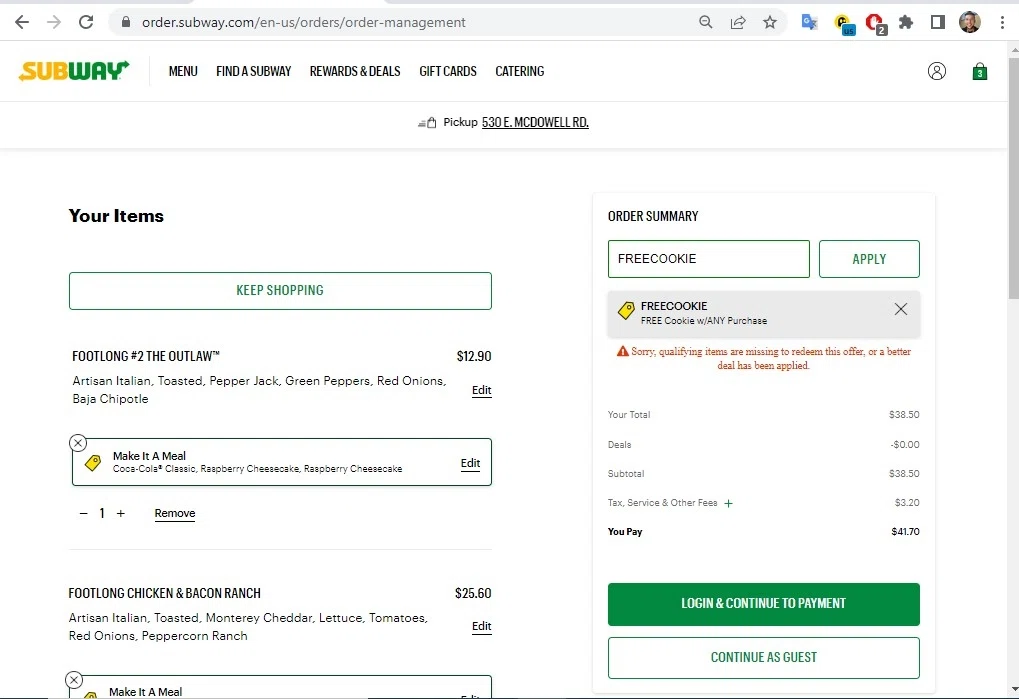
Task: Click the yellow tag on FREECOOKIE offer
Action: [x=626, y=311]
